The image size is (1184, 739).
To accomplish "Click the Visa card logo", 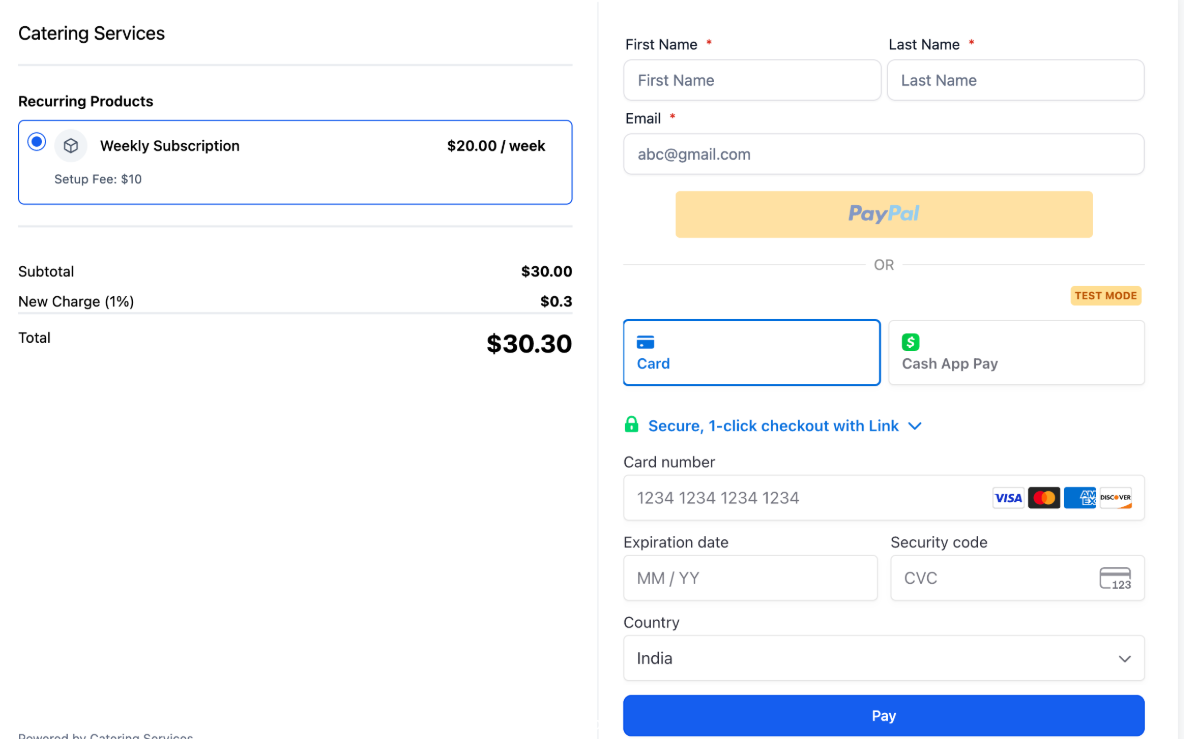I will 1008,498.
